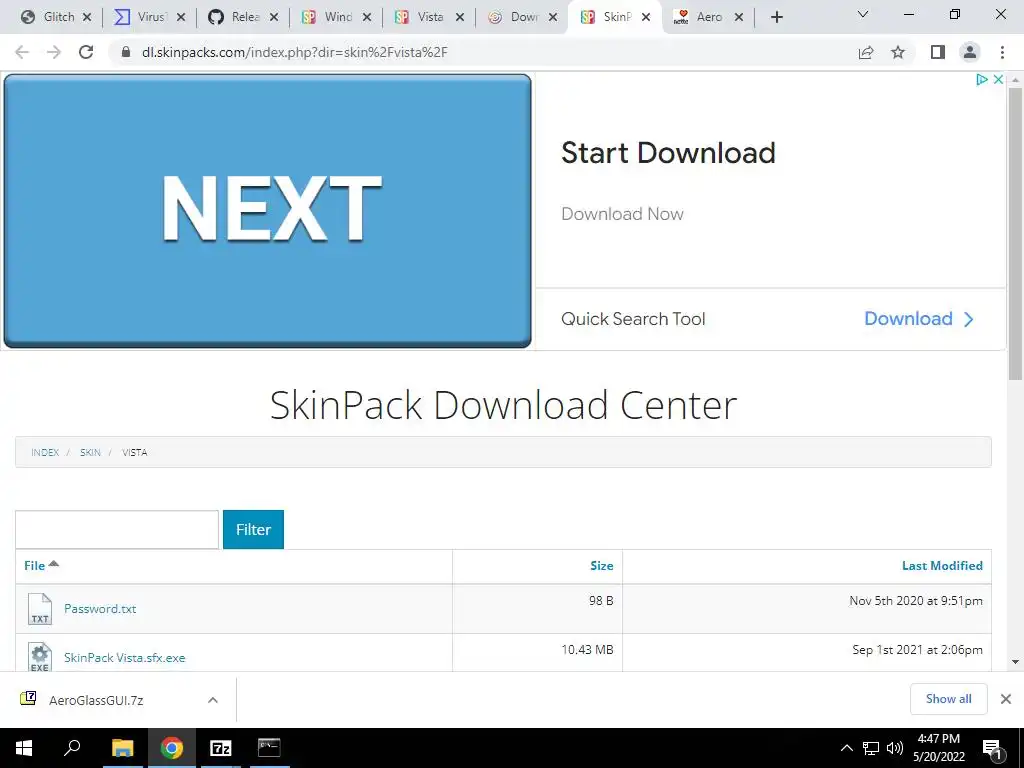The height and width of the screenshot is (768, 1024).
Task: Toggle the browser side panel
Action: pos(938,52)
